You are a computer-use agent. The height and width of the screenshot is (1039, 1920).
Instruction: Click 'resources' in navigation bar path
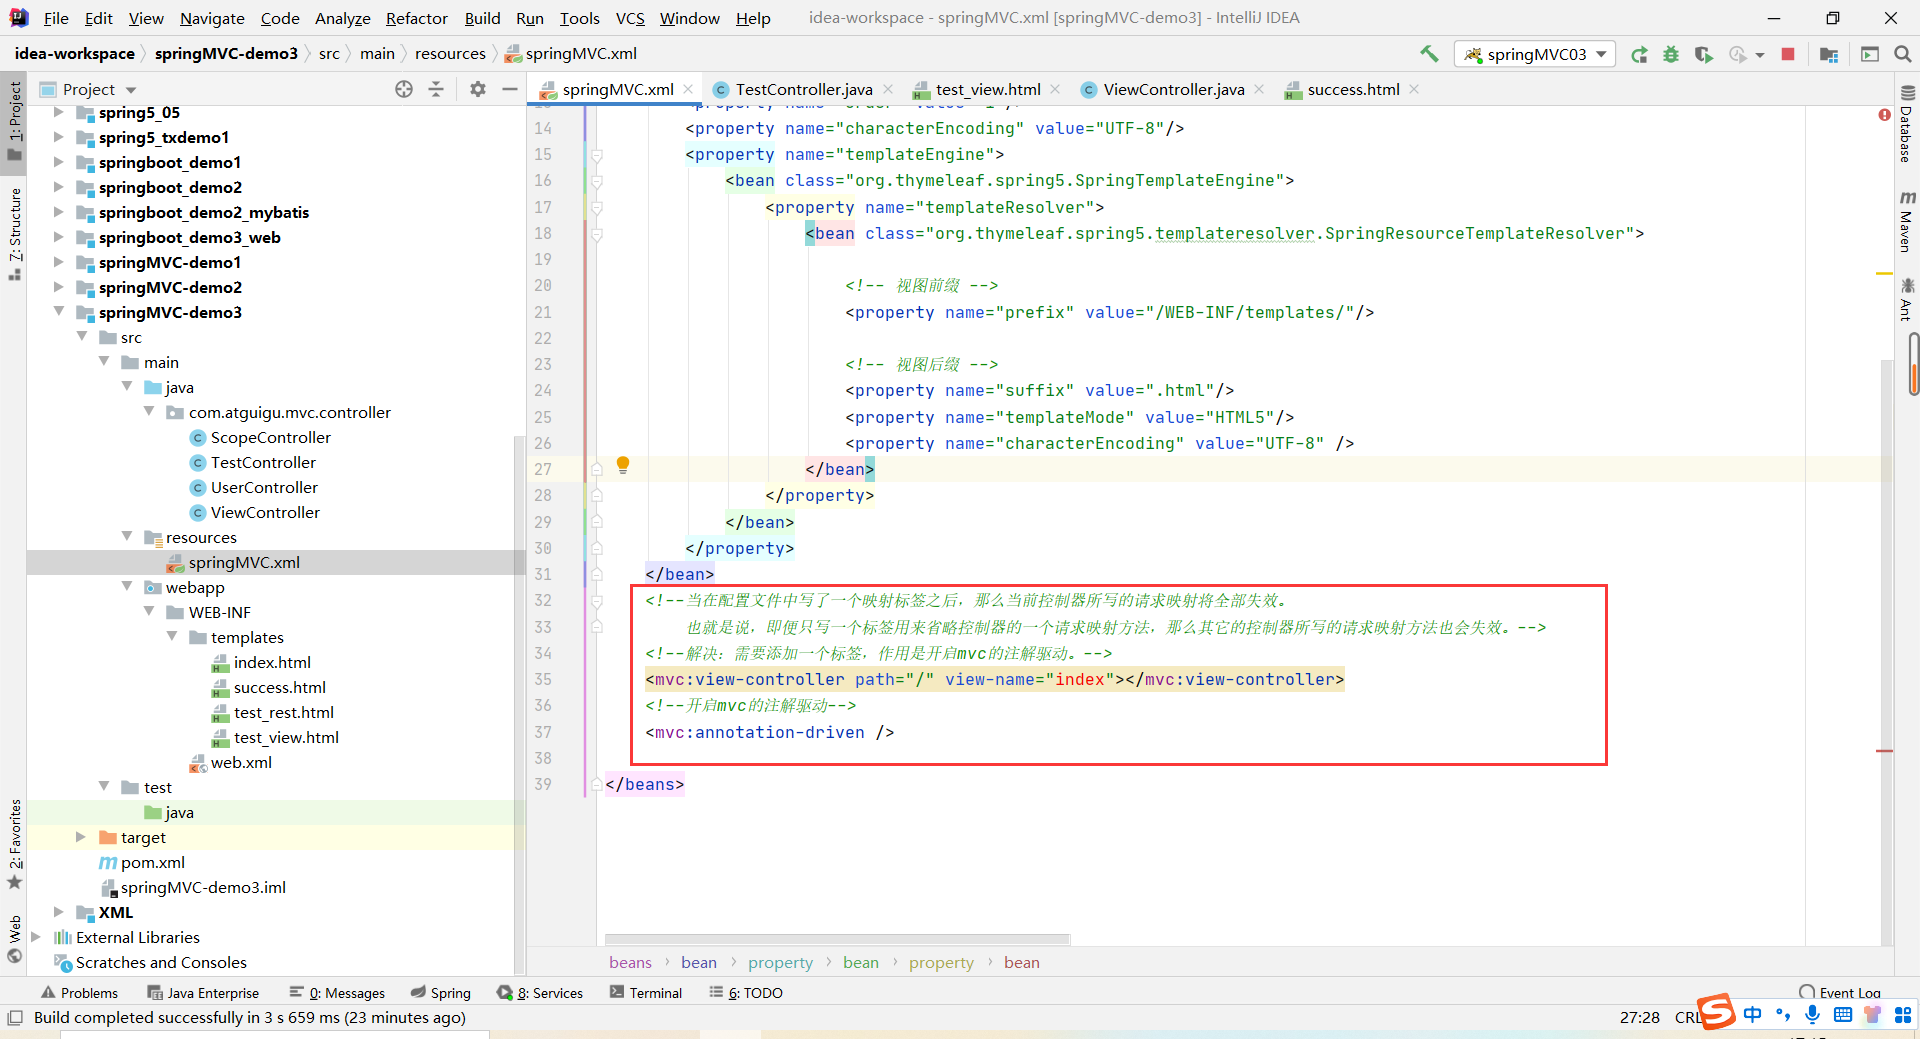point(450,54)
